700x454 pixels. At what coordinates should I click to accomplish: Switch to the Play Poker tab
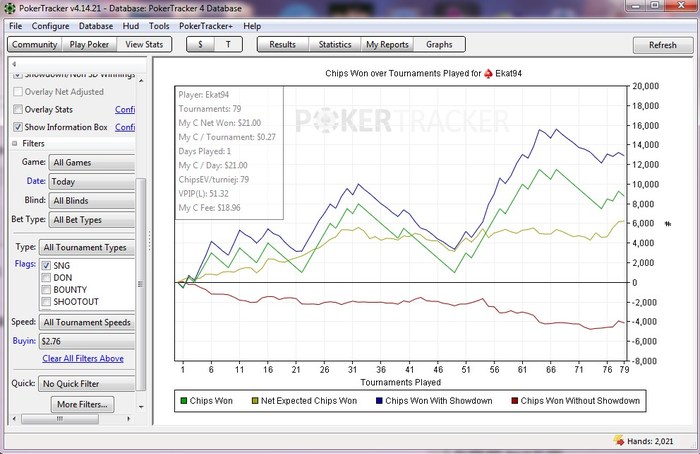click(89, 45)
